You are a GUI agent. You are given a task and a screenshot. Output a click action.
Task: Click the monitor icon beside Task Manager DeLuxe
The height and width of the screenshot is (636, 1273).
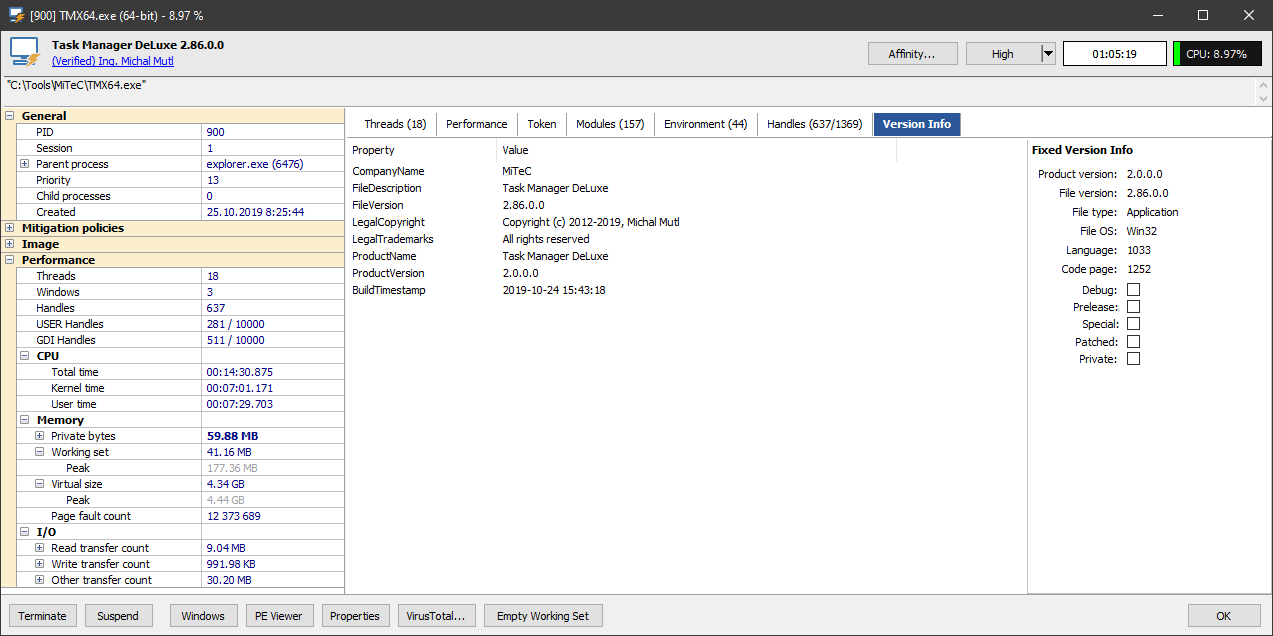coord(25,53)
